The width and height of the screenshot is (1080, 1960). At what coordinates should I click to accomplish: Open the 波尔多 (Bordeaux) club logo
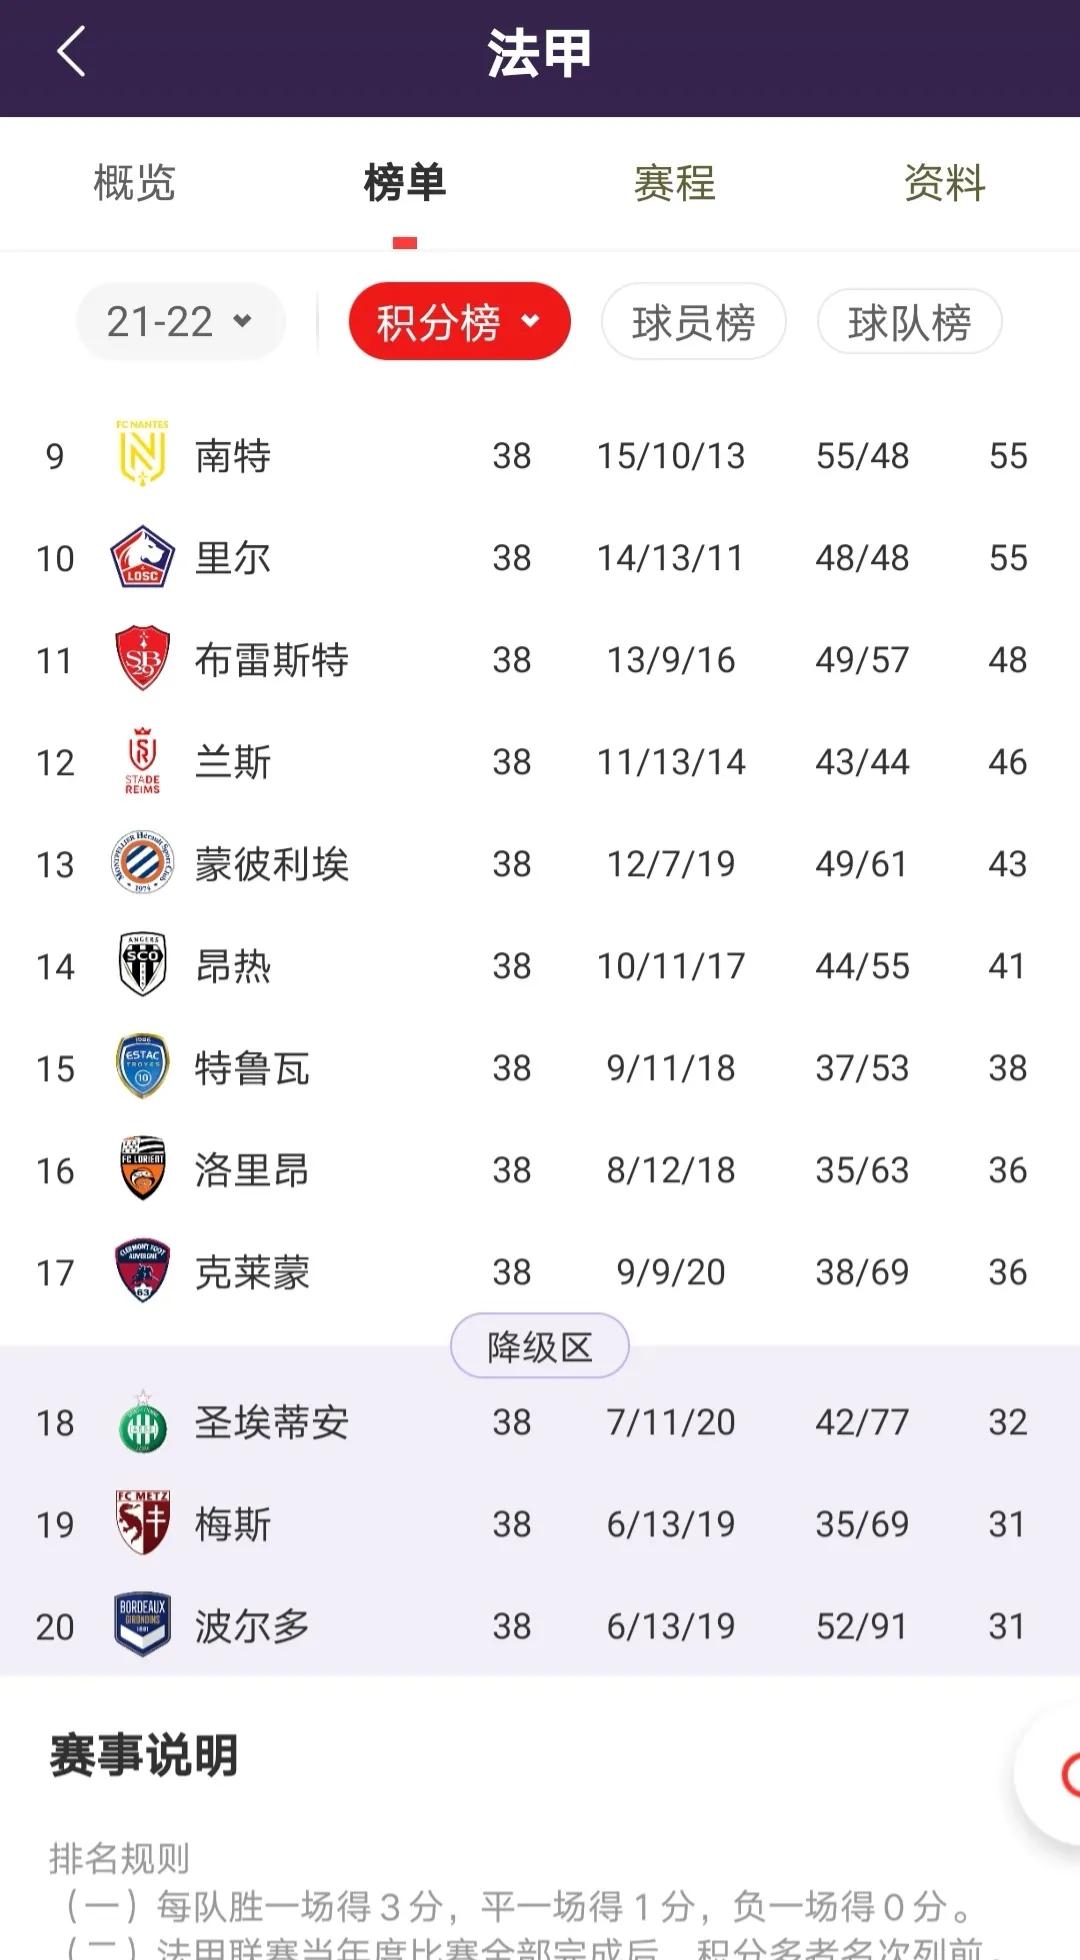[x=140, y=1625]
